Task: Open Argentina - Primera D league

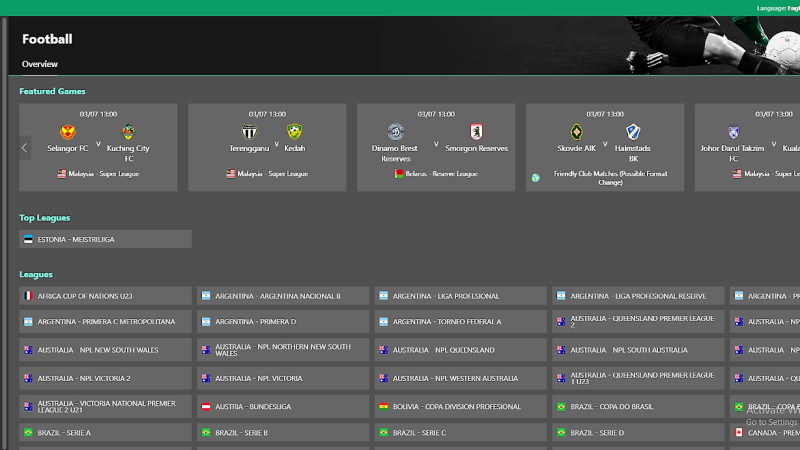Action: (283, 321)
